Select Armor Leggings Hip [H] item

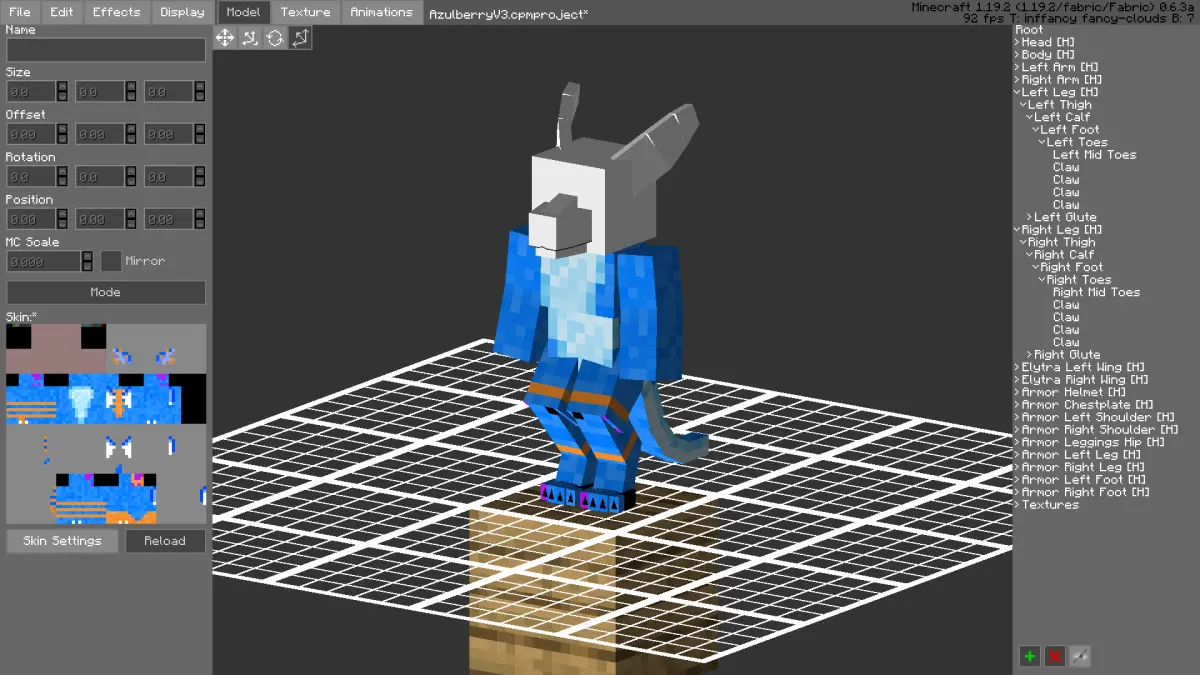coord(1093,443)
